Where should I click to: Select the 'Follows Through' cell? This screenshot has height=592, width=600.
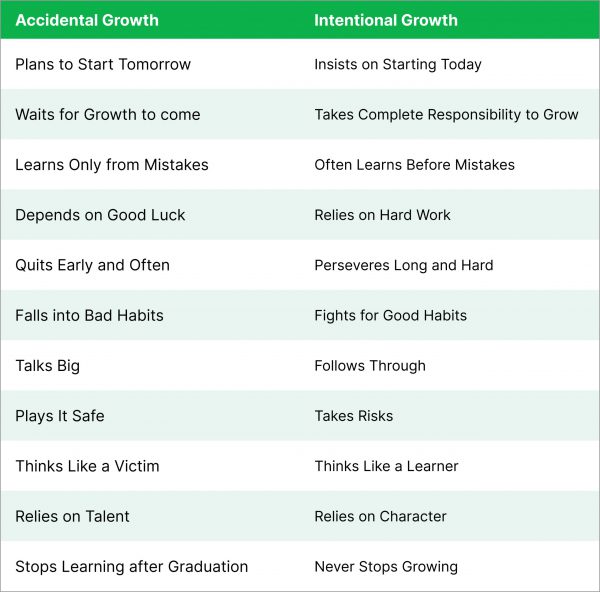[x=370, y=365]
